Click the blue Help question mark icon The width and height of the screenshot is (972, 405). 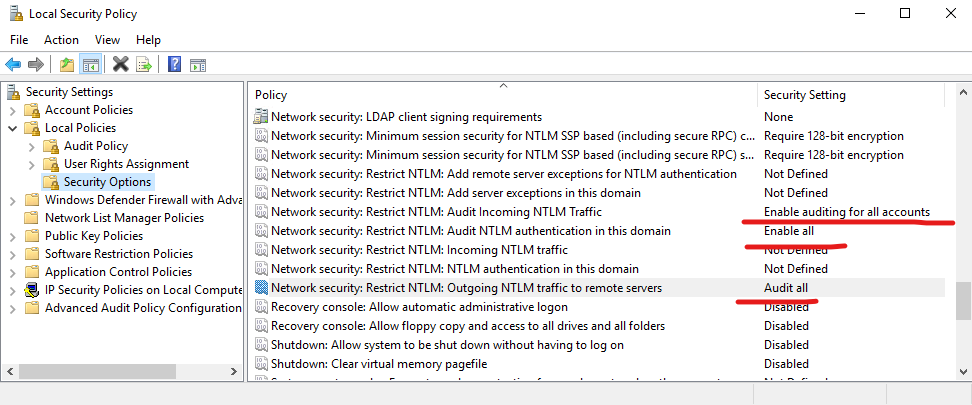point(174,64)
